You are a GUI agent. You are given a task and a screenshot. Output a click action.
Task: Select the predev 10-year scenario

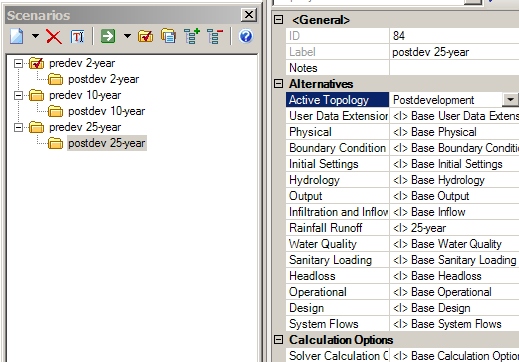(85, 95)
